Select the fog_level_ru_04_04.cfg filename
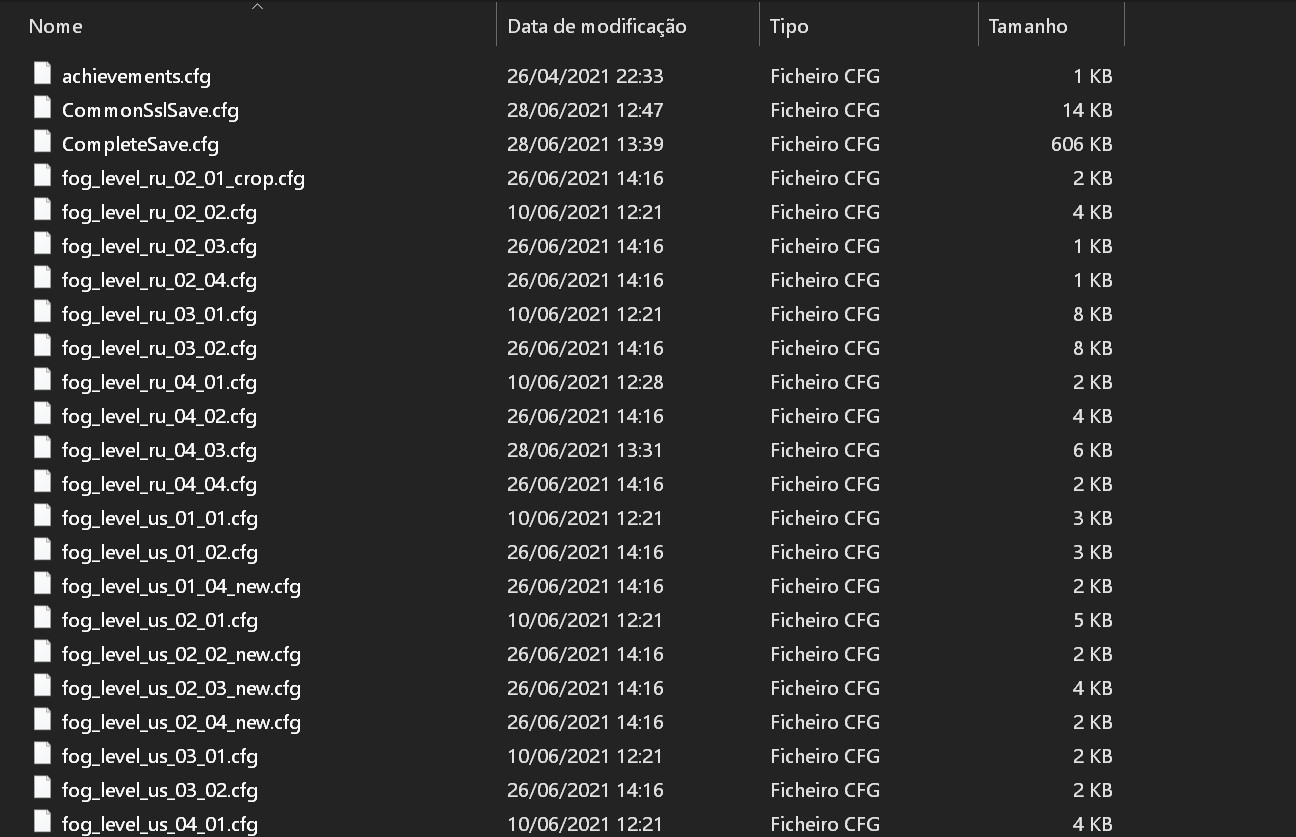This screenshot has height=837, width=1296. pos(159,484)
